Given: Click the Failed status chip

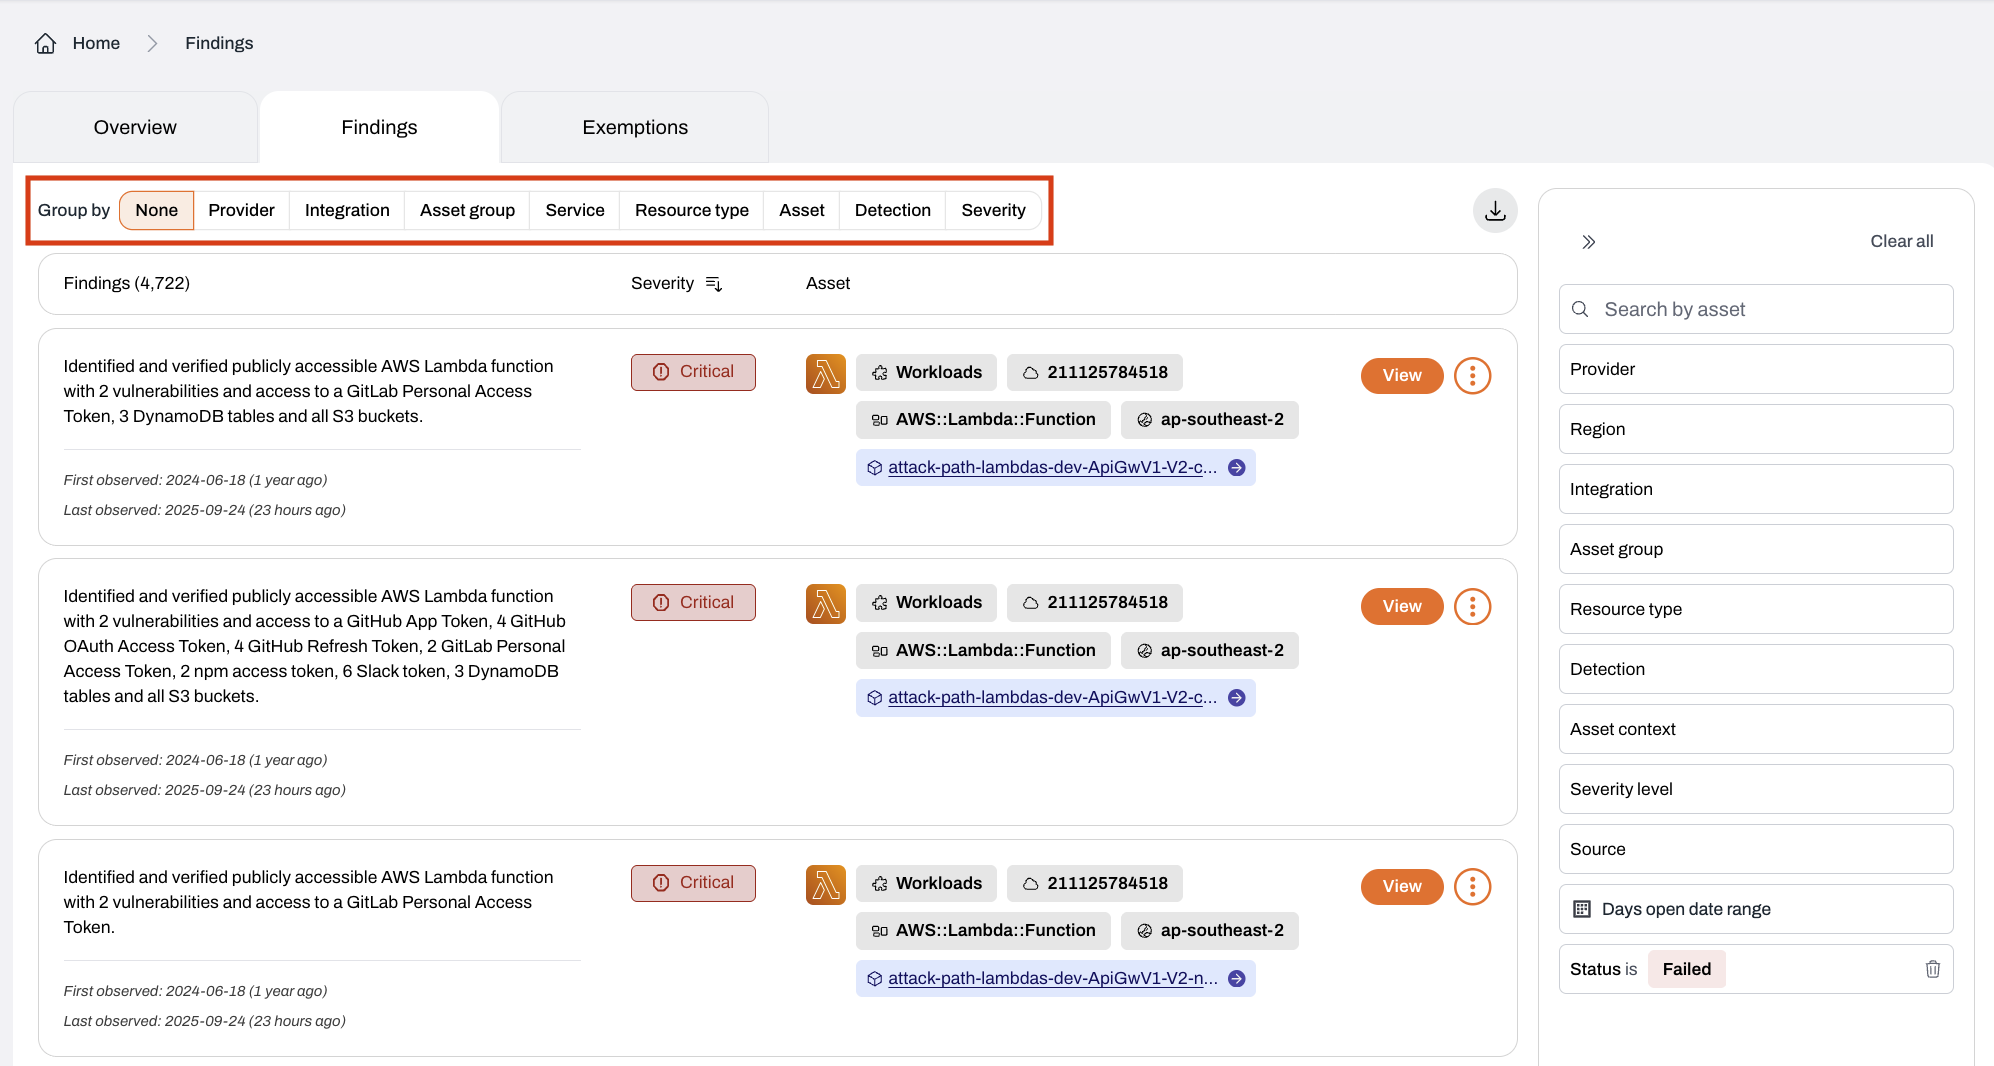Looking at the screenshot, I should click(1687, 969).
